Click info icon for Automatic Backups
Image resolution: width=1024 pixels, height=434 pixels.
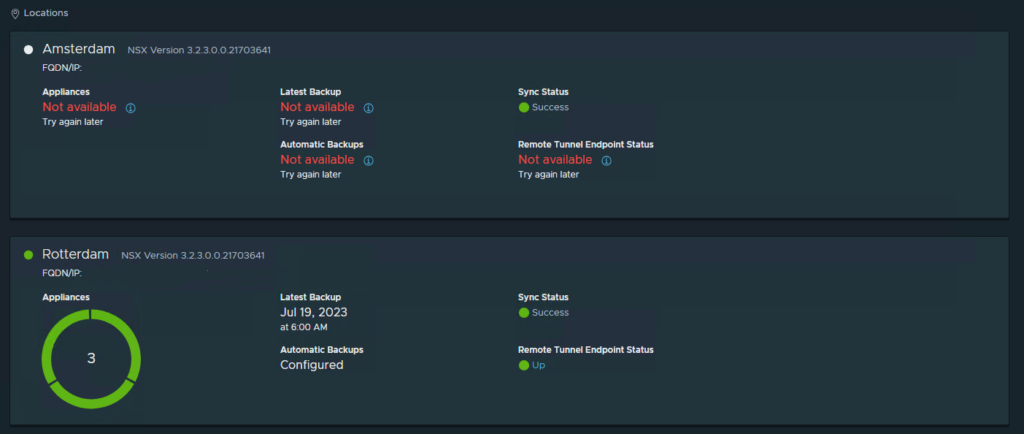point(368,161)
